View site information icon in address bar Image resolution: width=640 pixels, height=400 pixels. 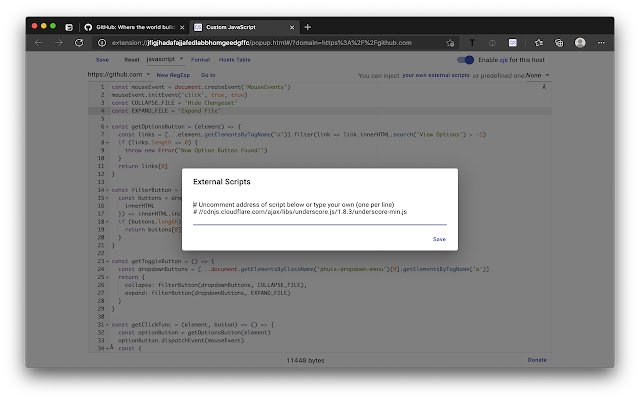pos(102,43)
